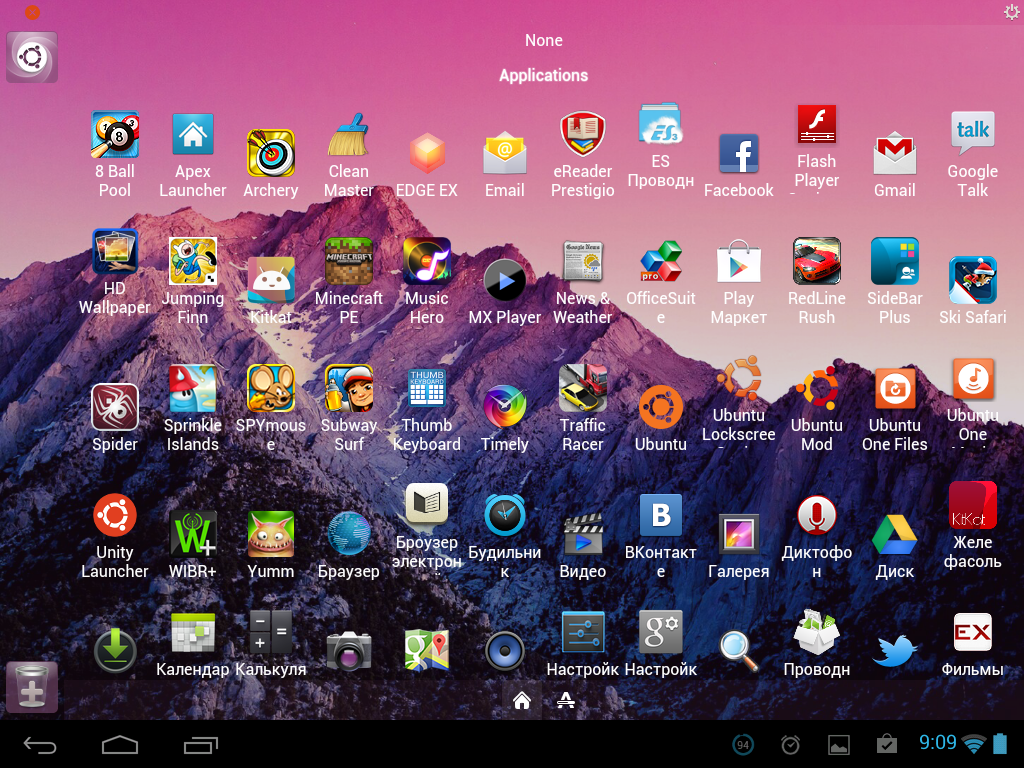Open SPYmouse game
The width and height of the screenshot is (1024, 768).
[270, 389]
